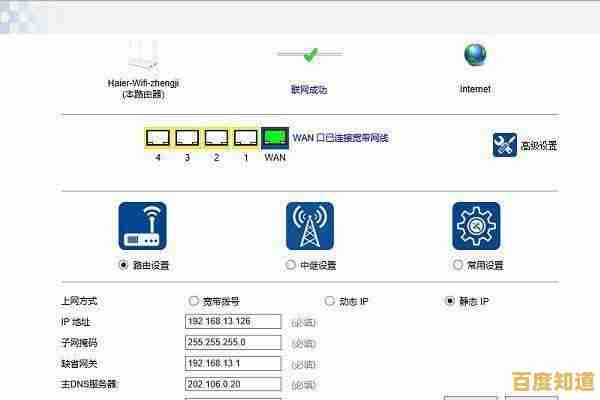
Task: Click the relay tower settings icon
Action: pos(310,226)
